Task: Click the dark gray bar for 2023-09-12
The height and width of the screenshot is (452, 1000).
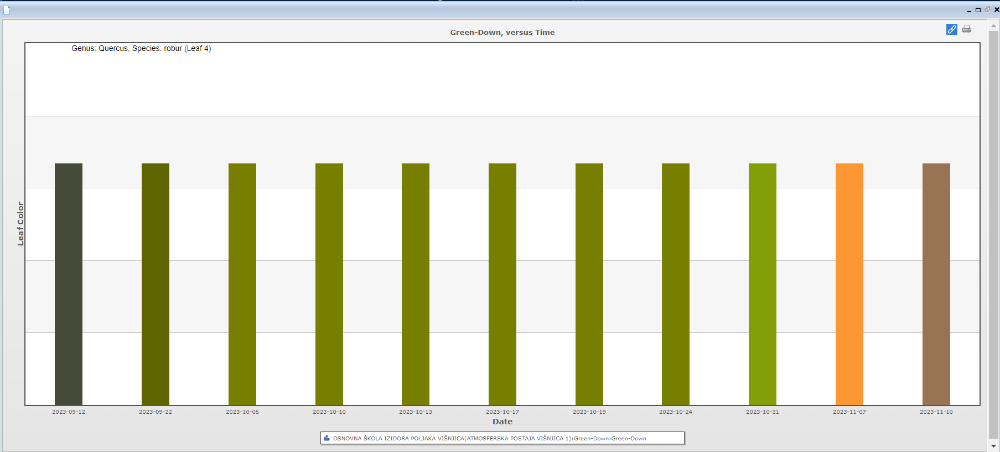Action: pos(68,283)
